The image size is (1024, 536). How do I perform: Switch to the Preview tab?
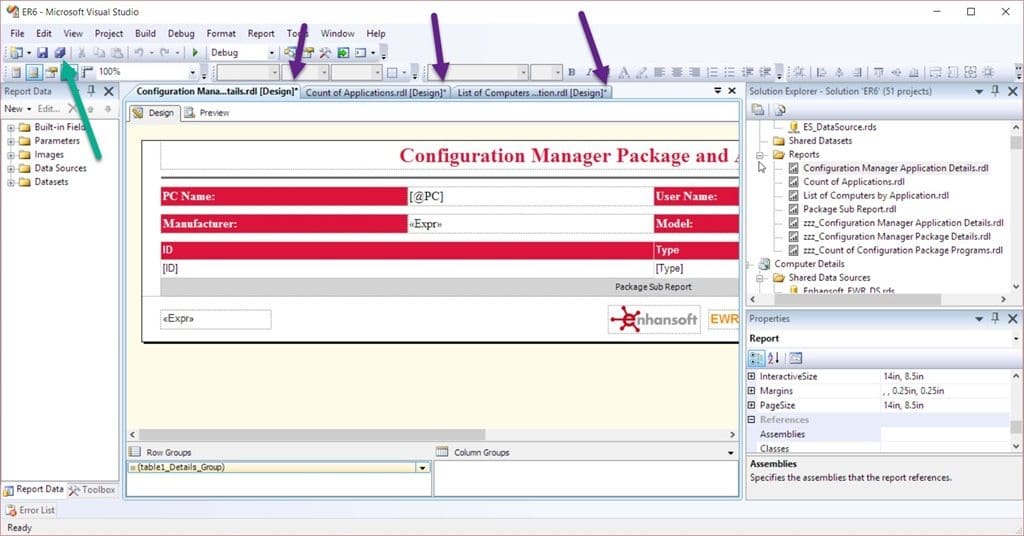tap(207, 112)
